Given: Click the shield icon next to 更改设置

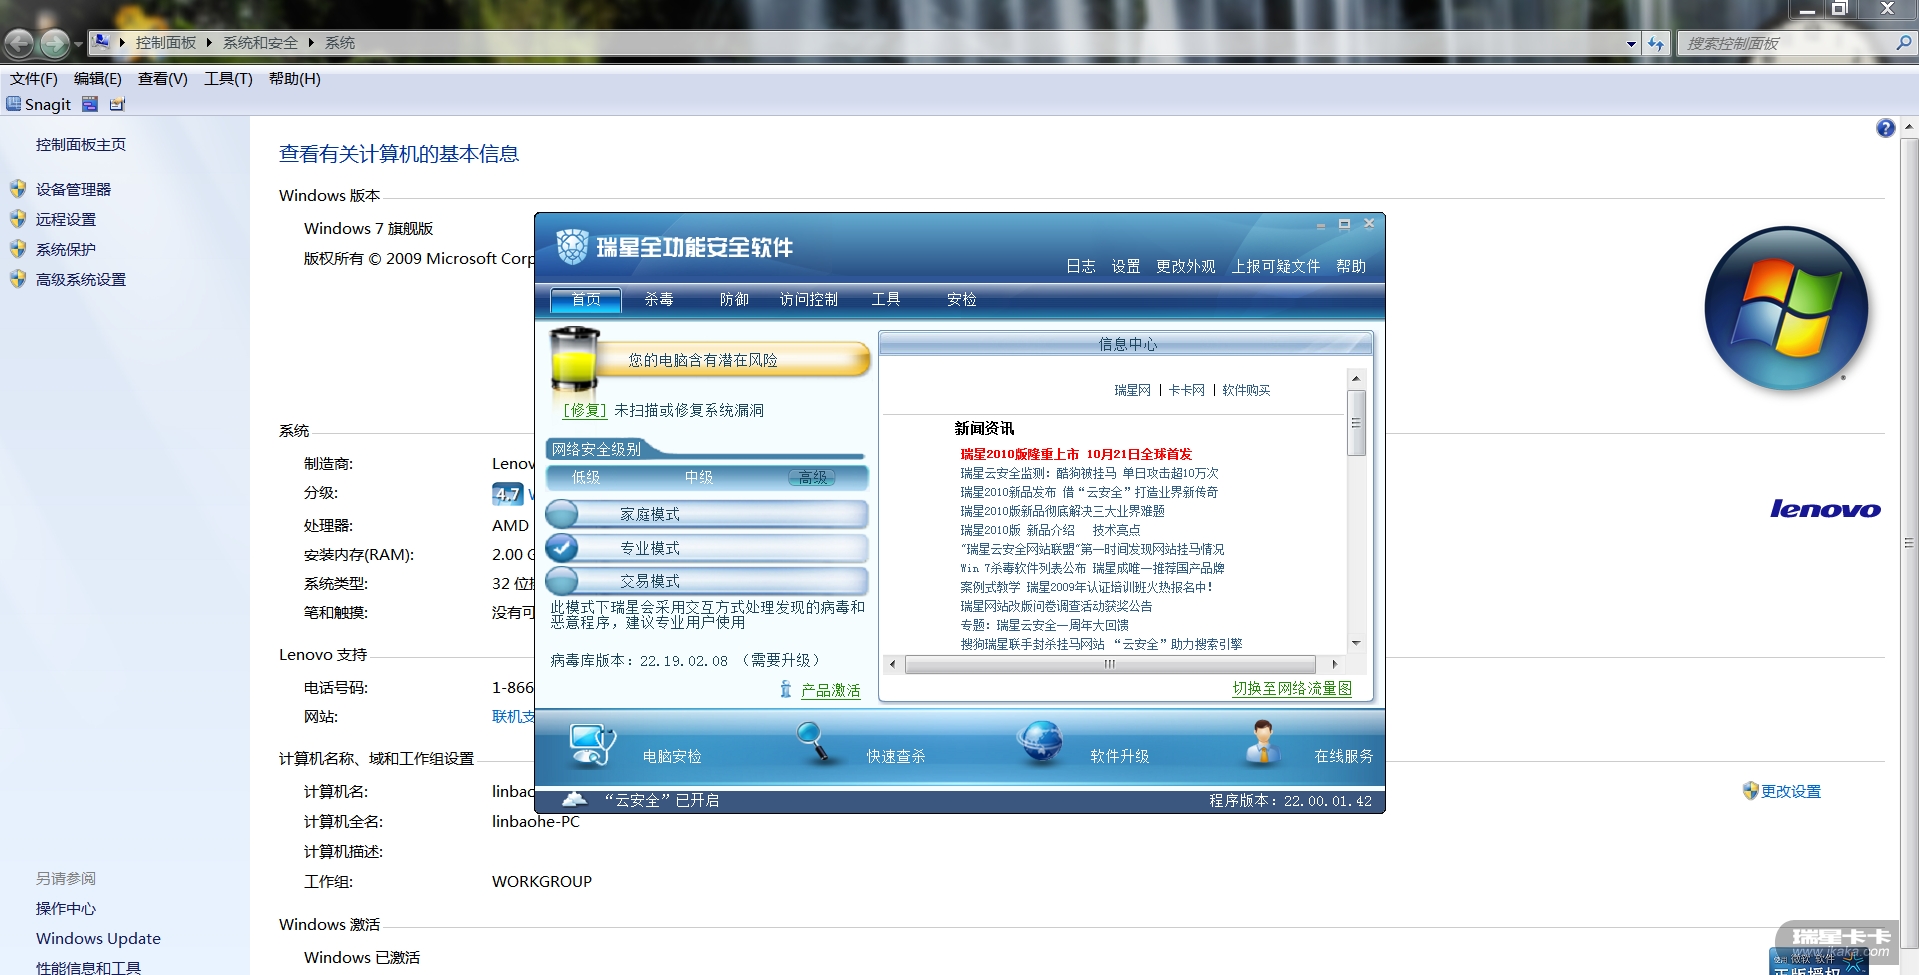Looking at the screenshot, I should (x=1750, y=791).
